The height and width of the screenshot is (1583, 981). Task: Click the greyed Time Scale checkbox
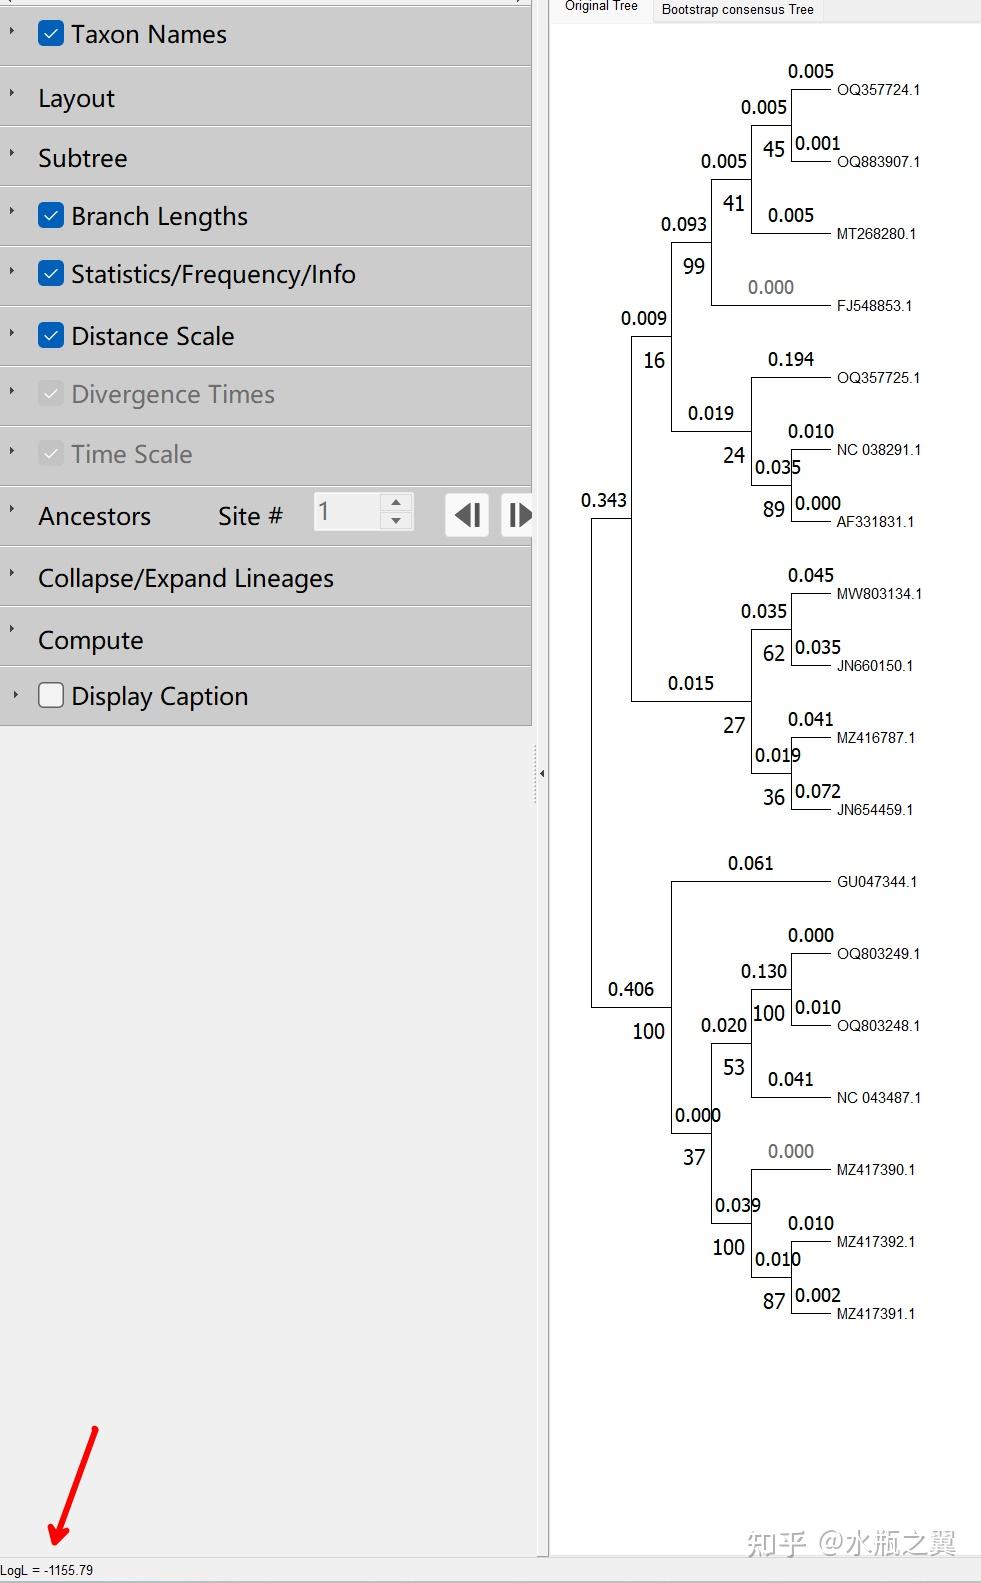tap(51, 453)
